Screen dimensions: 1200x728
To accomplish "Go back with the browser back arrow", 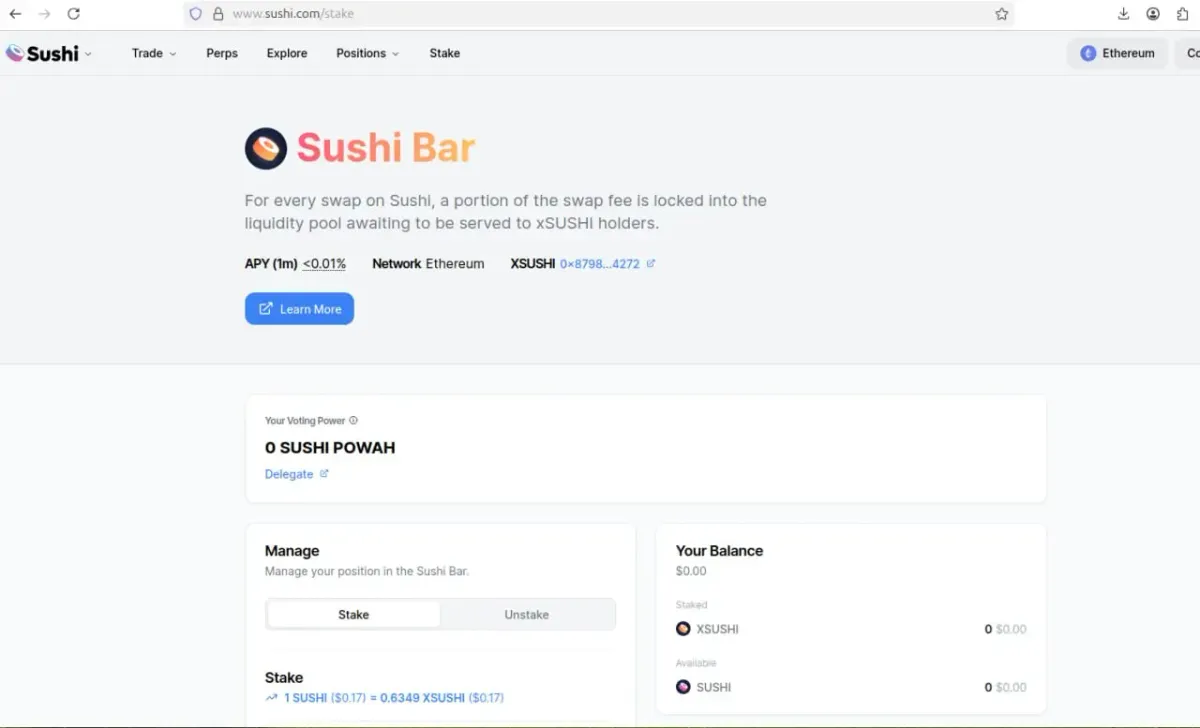I will 15,14.
